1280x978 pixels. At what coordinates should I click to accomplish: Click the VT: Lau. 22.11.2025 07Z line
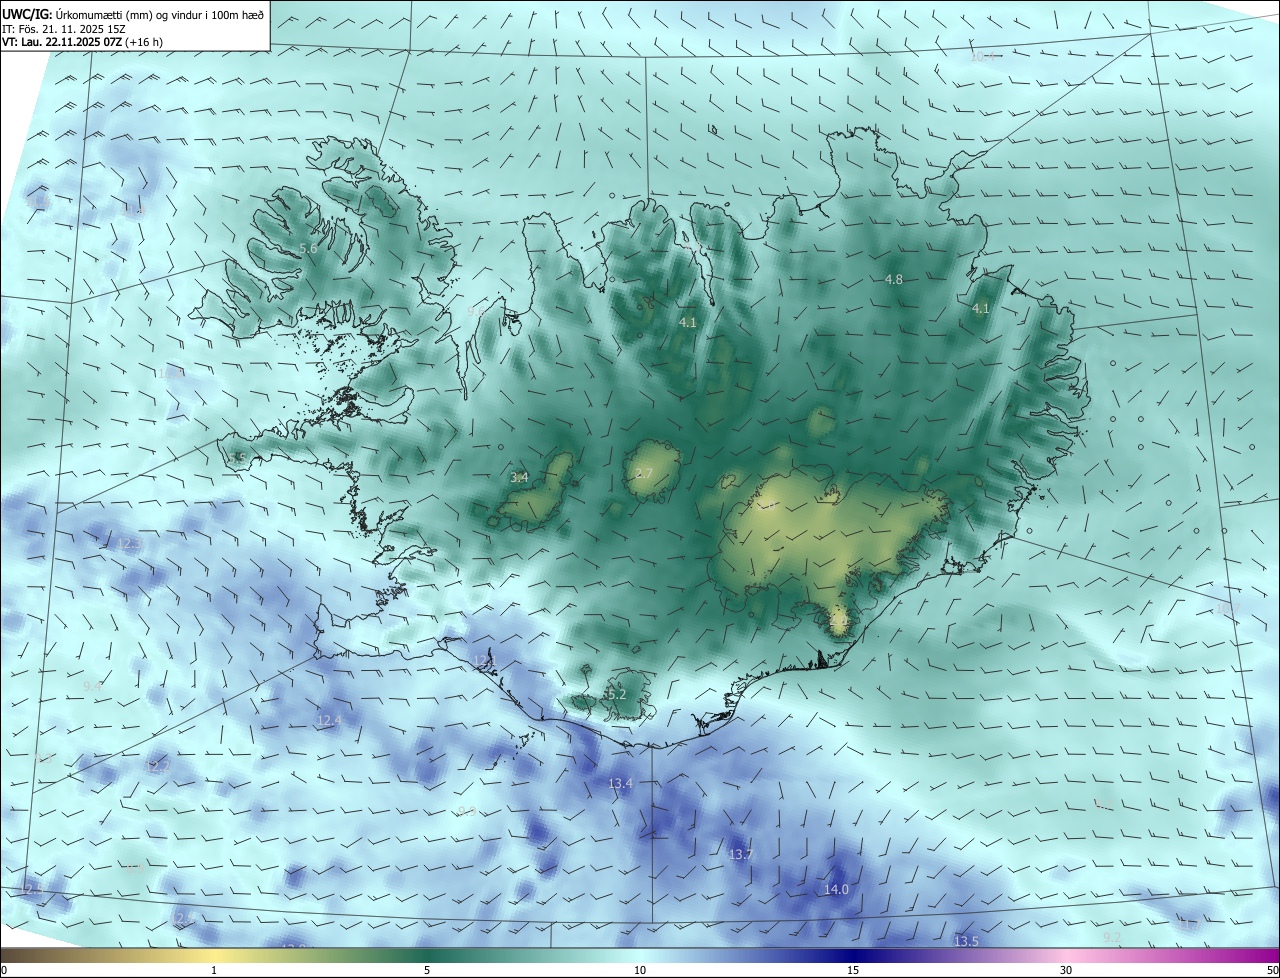(82, 42)
